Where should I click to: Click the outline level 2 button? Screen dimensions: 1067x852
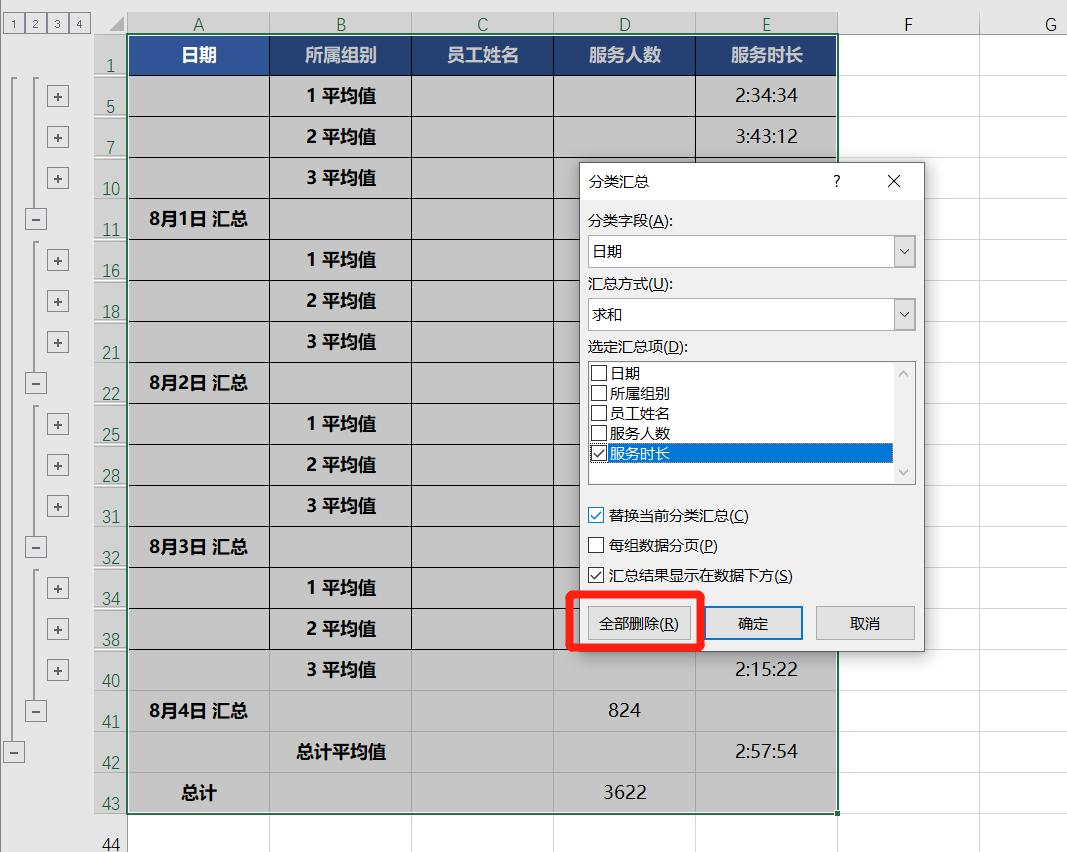point(35,21)
